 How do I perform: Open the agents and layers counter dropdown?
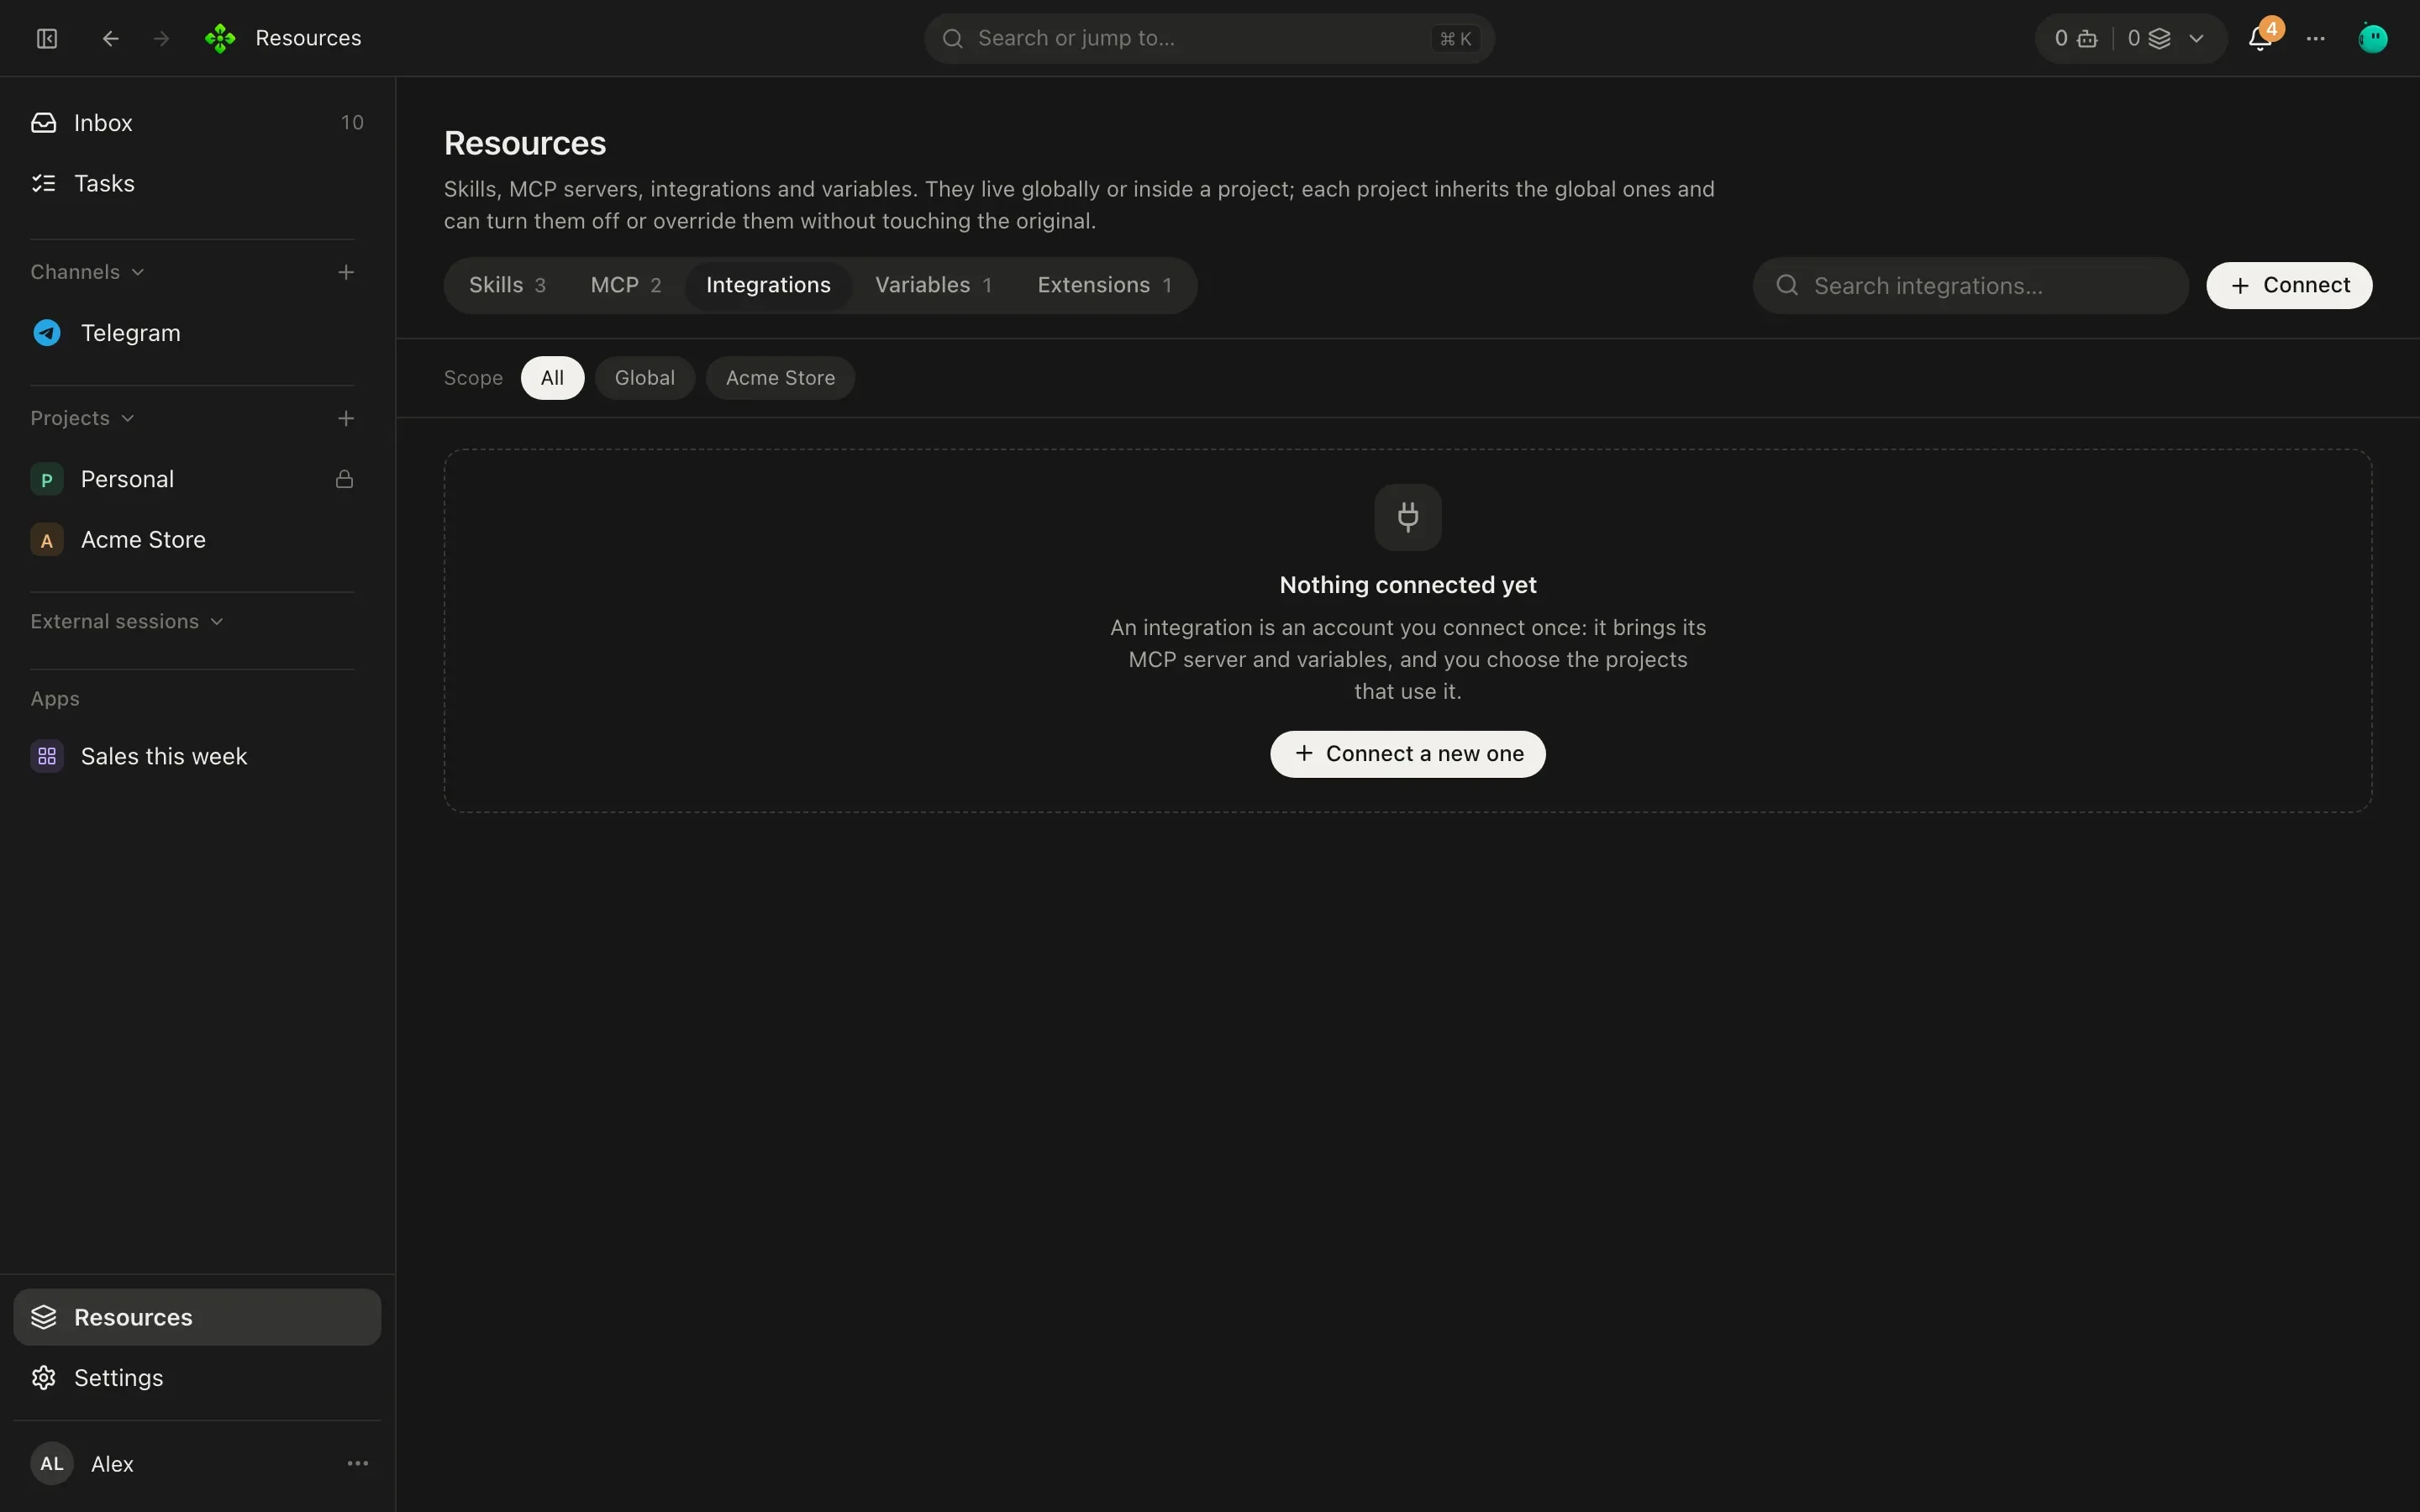(2131, 38)
